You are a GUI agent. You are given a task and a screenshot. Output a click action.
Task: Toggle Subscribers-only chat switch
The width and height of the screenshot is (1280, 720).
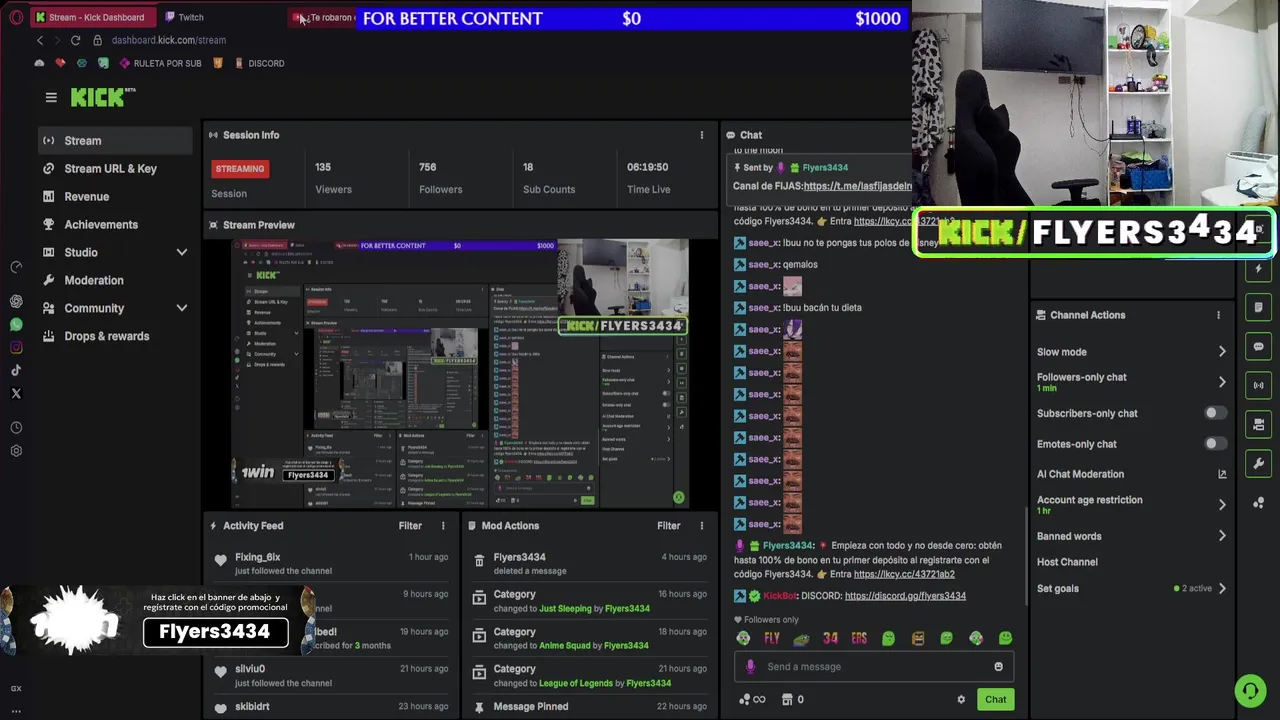pos(1215,413)
